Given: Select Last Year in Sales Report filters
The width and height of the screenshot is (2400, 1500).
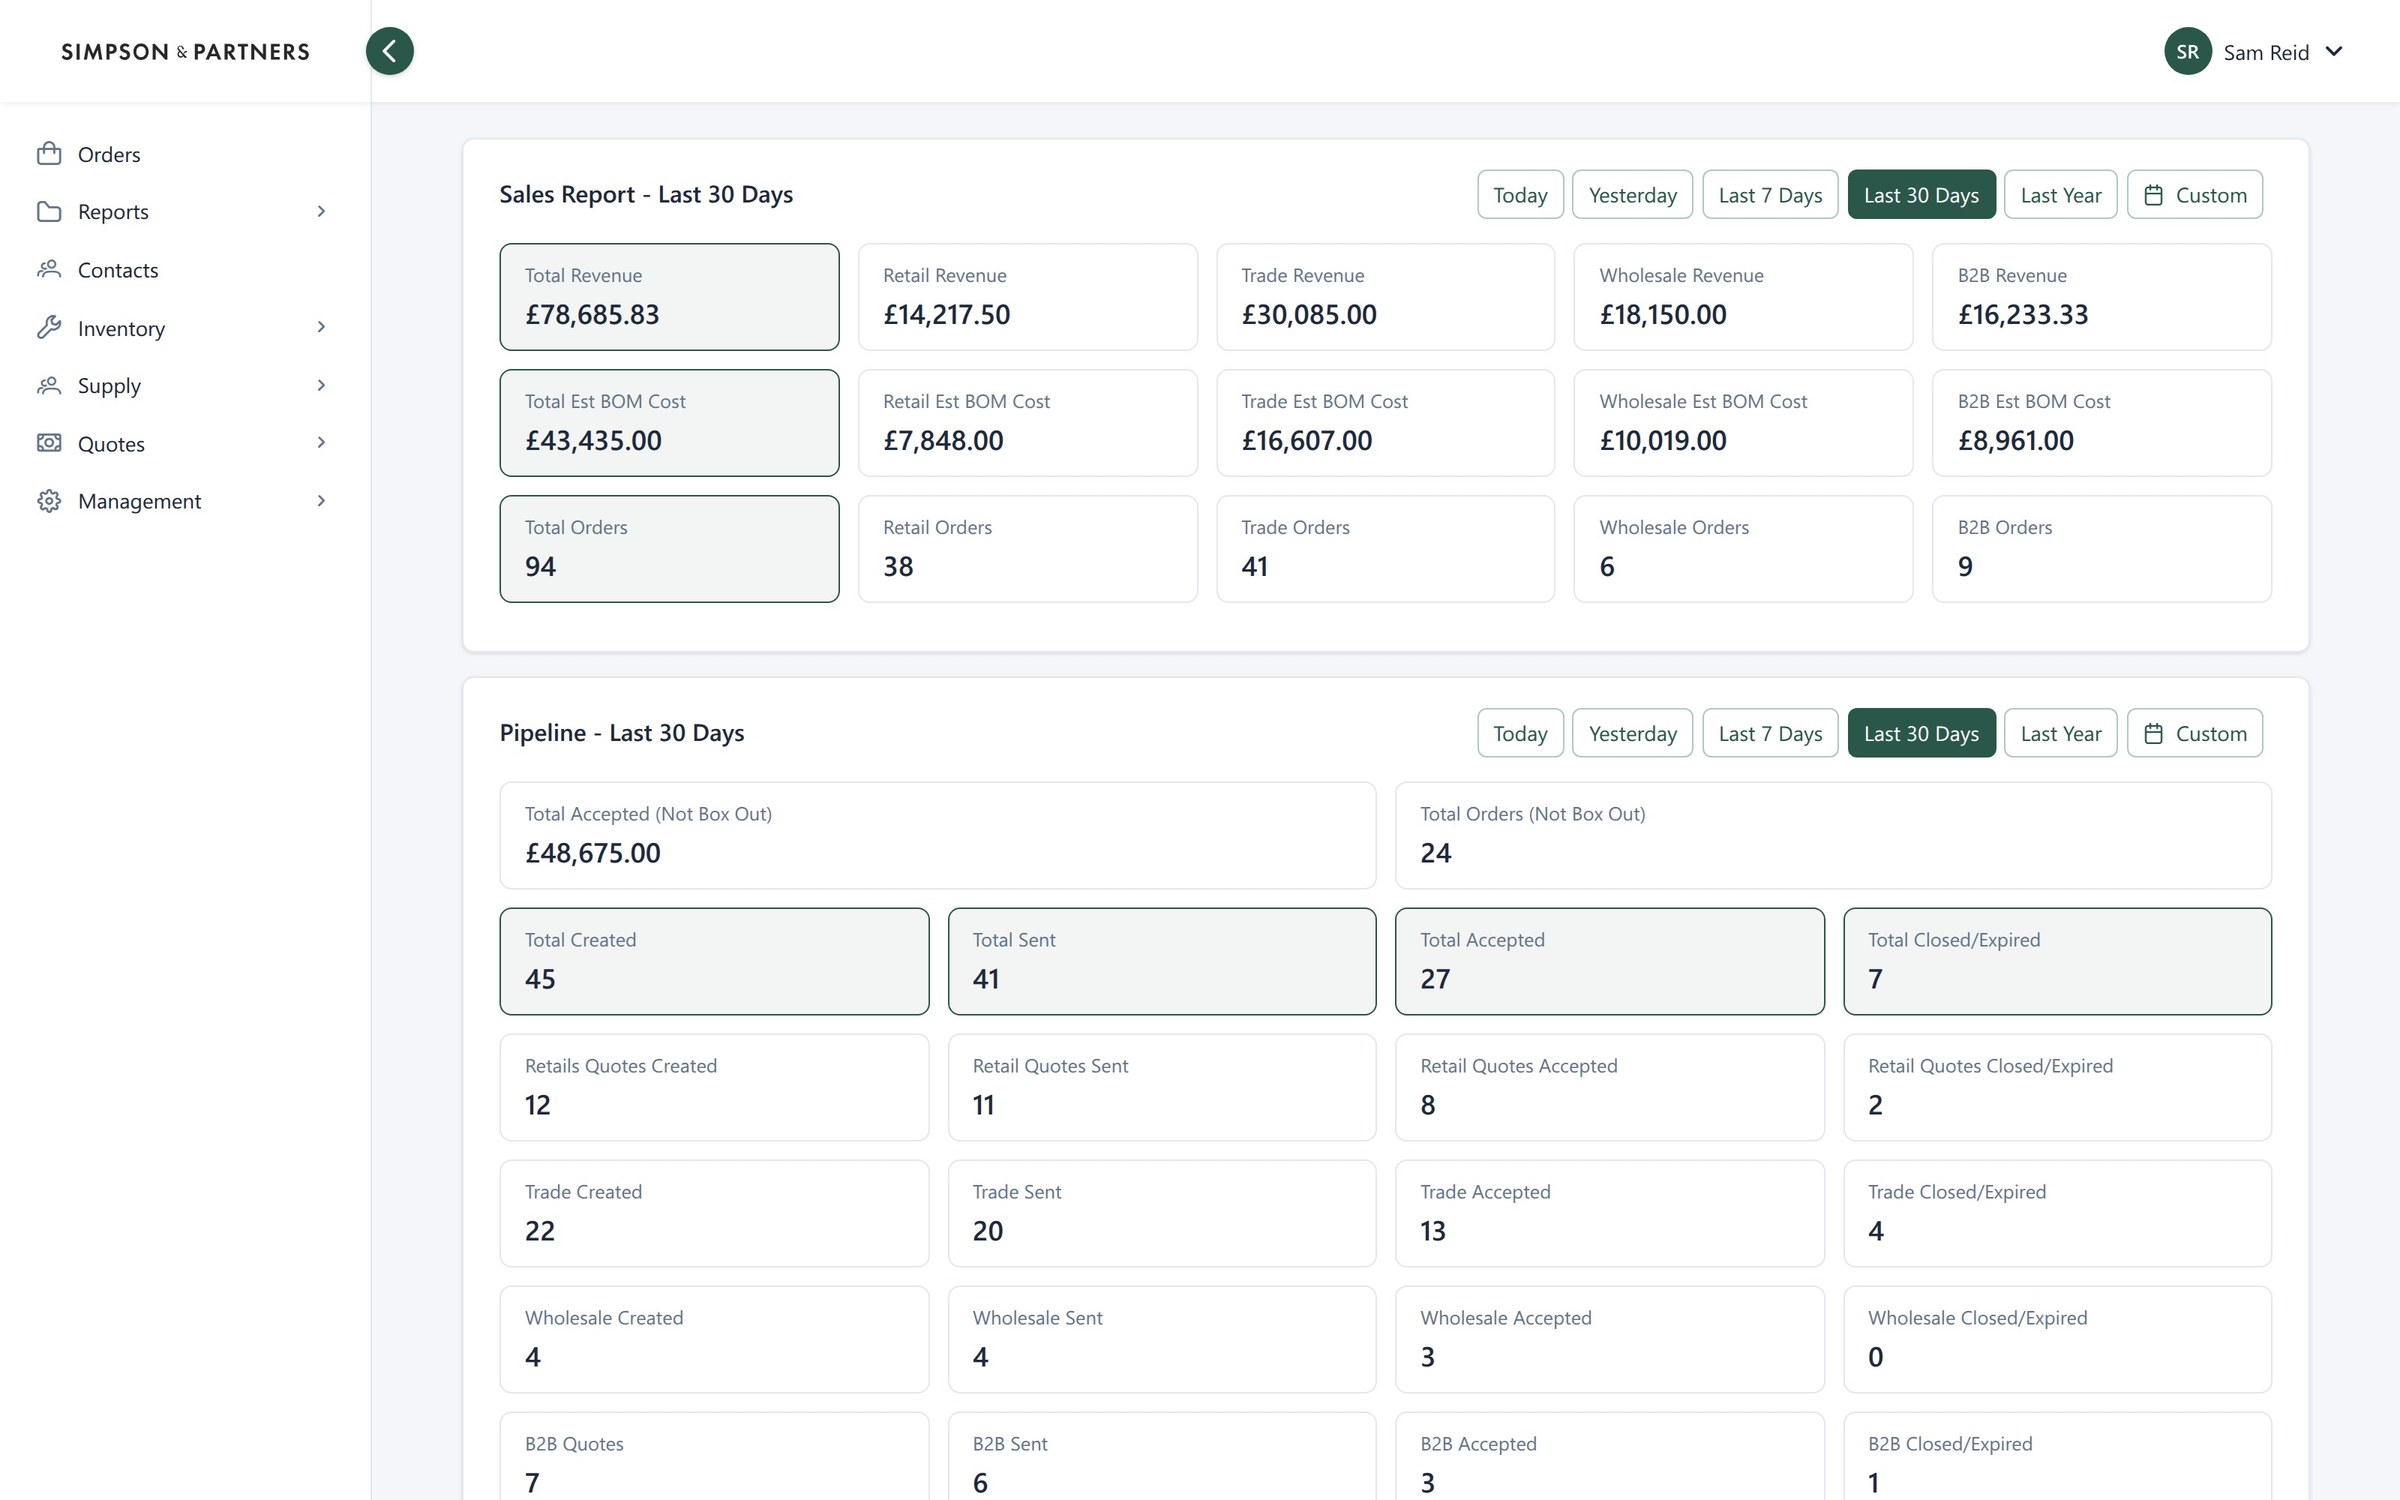Looking at the screenshot, I should click(x=2060, y=195).
